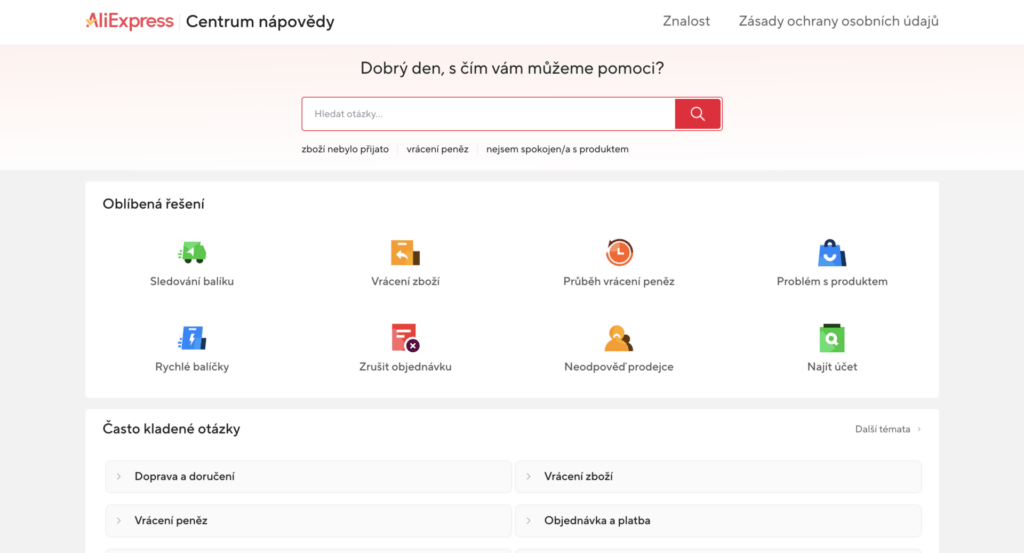Expand the Doprava a doručení question section
This screenshot has width=1024, height=553.
tap(308, 477)
